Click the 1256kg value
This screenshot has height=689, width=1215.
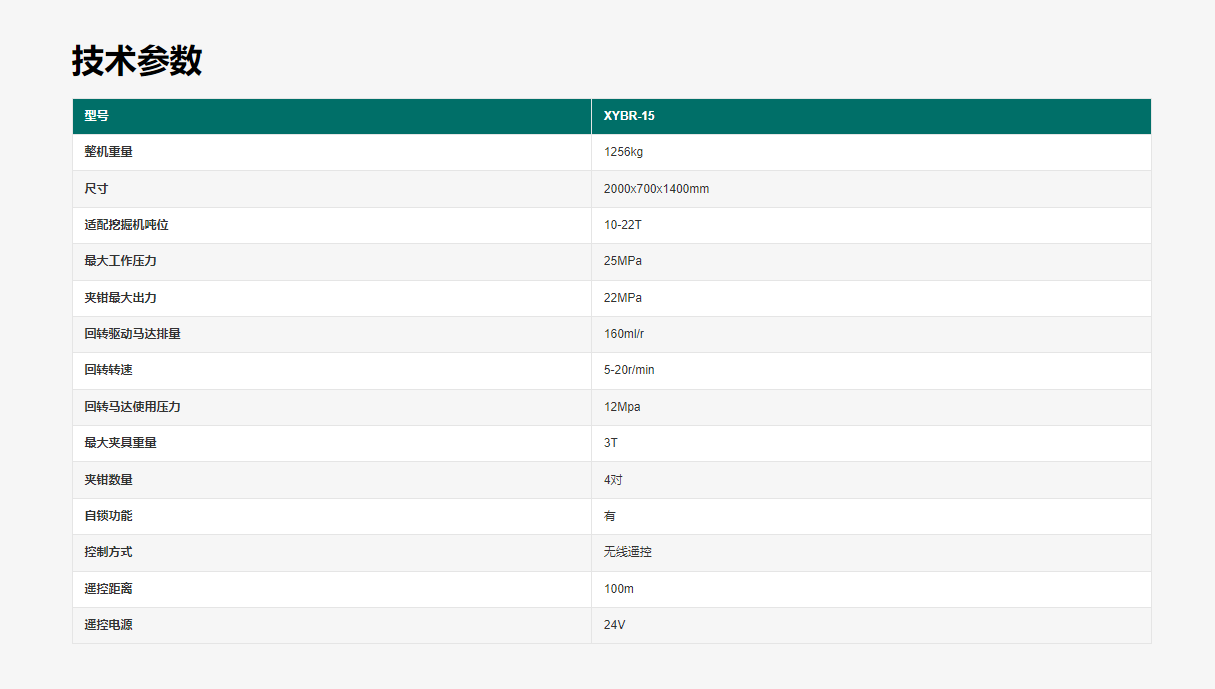(624, 152)
